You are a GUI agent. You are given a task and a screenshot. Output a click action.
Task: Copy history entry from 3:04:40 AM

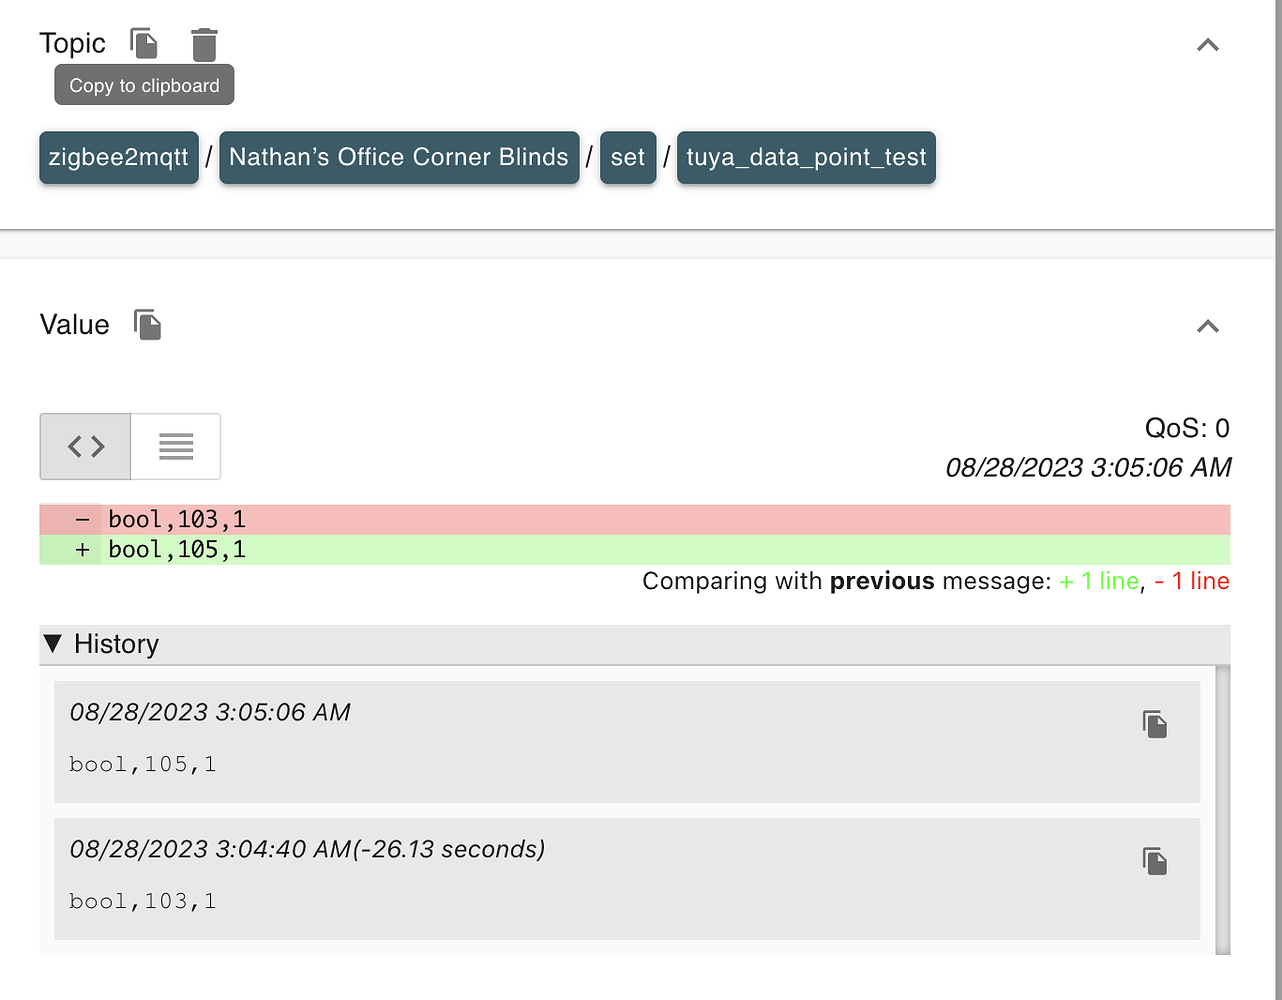[x=1155, y=861]
